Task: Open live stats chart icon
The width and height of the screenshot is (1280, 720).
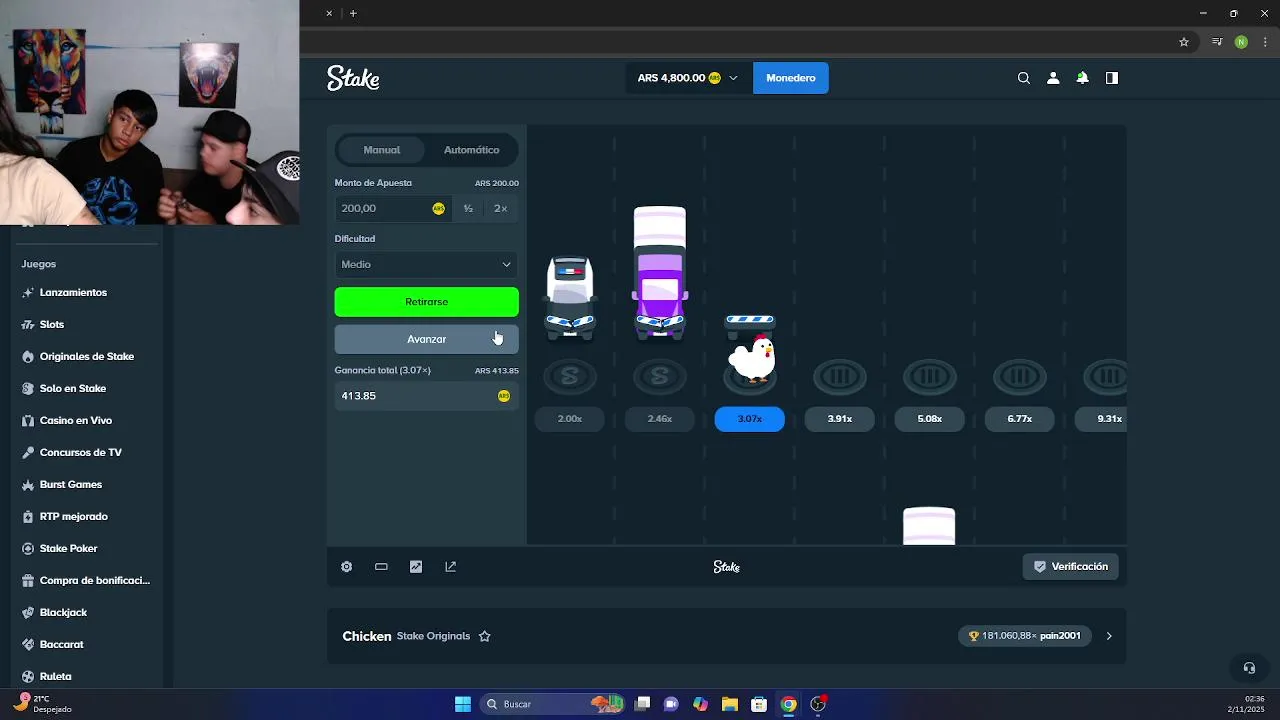Action: (x=416, y=567)
